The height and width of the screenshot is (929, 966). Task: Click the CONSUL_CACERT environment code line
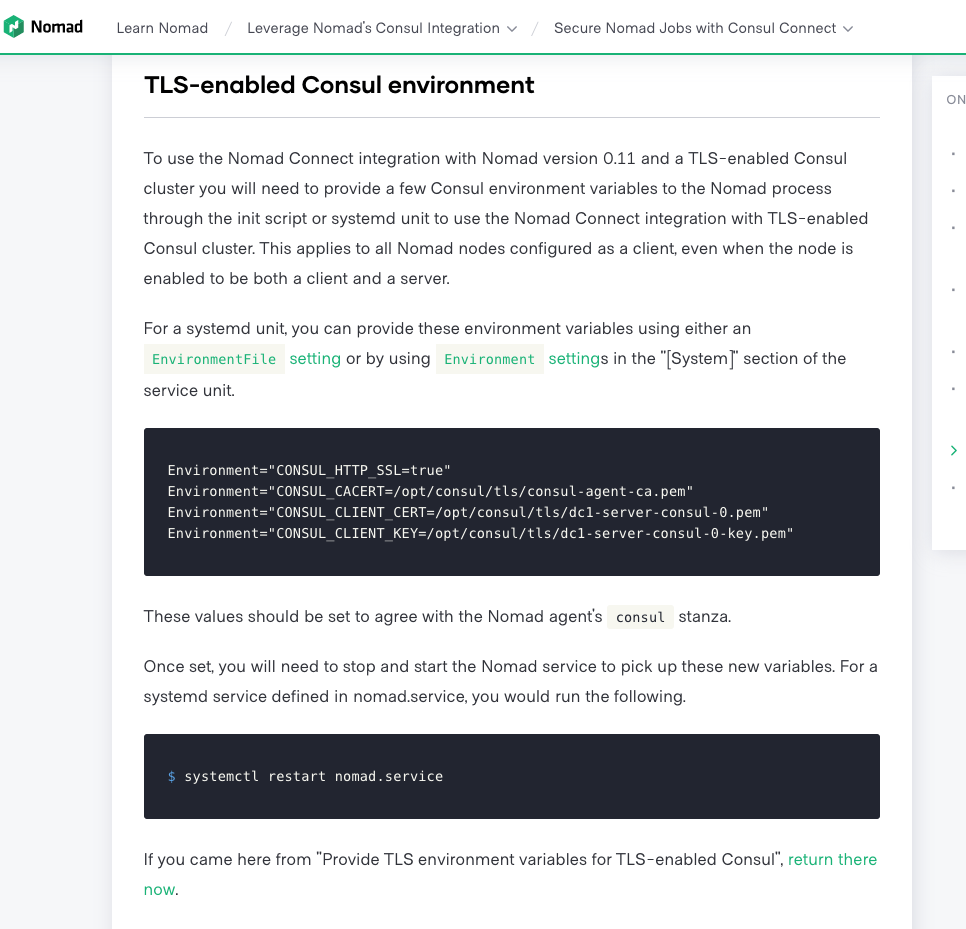(430, 492)
